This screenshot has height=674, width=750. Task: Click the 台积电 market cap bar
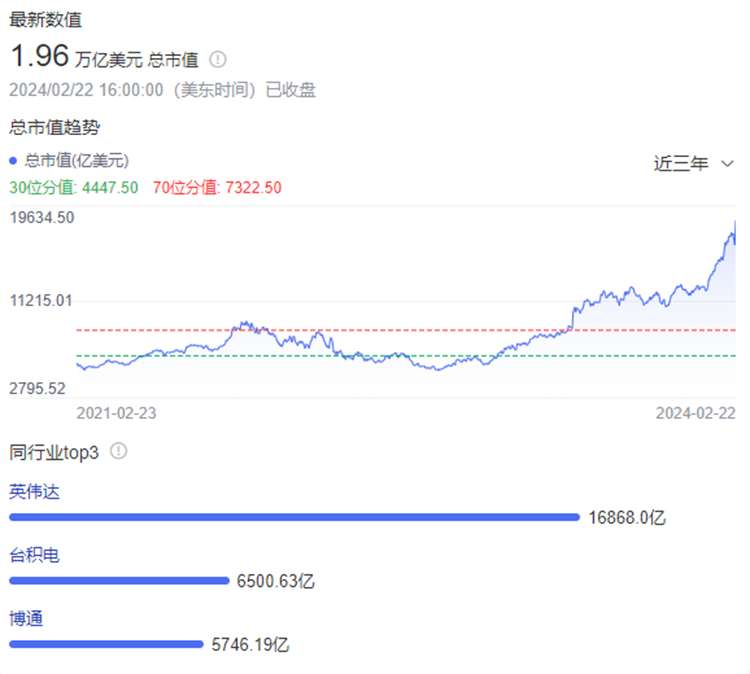tap(119, 581)
